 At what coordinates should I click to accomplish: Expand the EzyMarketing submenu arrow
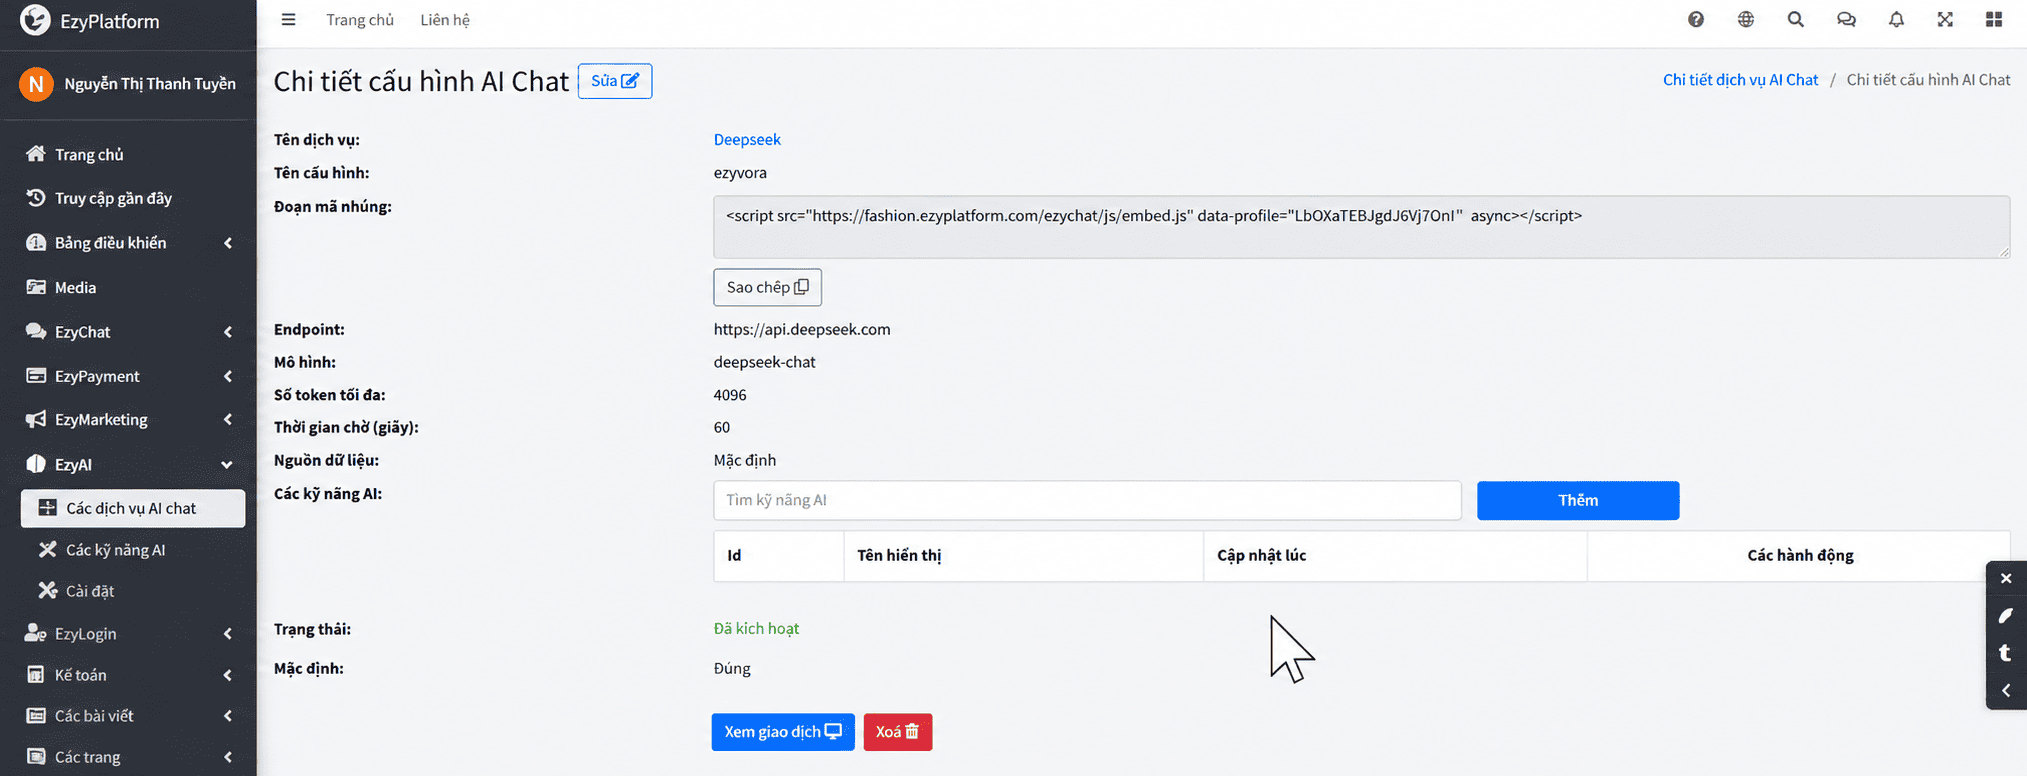[x=228, y=420]
